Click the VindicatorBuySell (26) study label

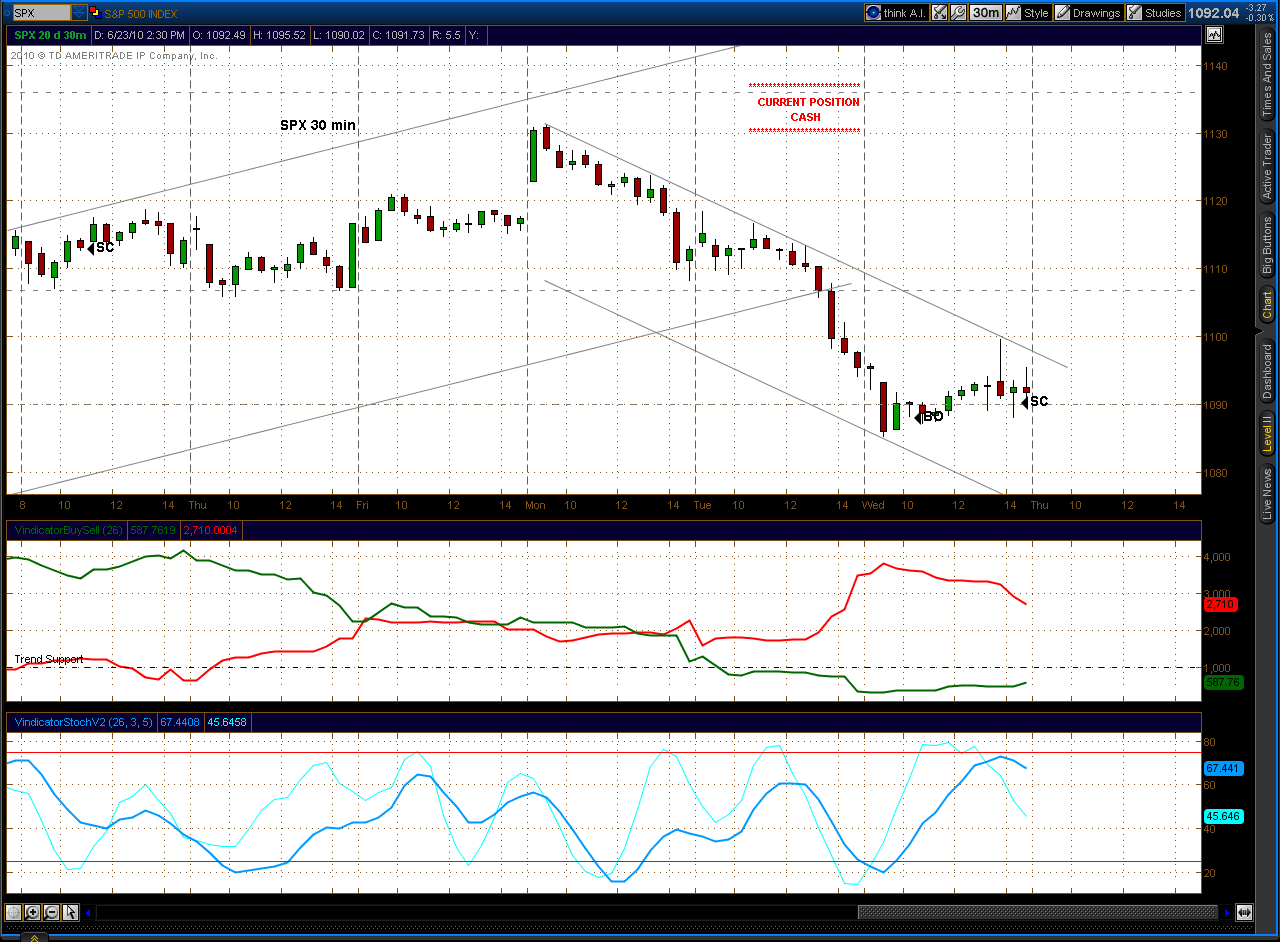[68, 530]
